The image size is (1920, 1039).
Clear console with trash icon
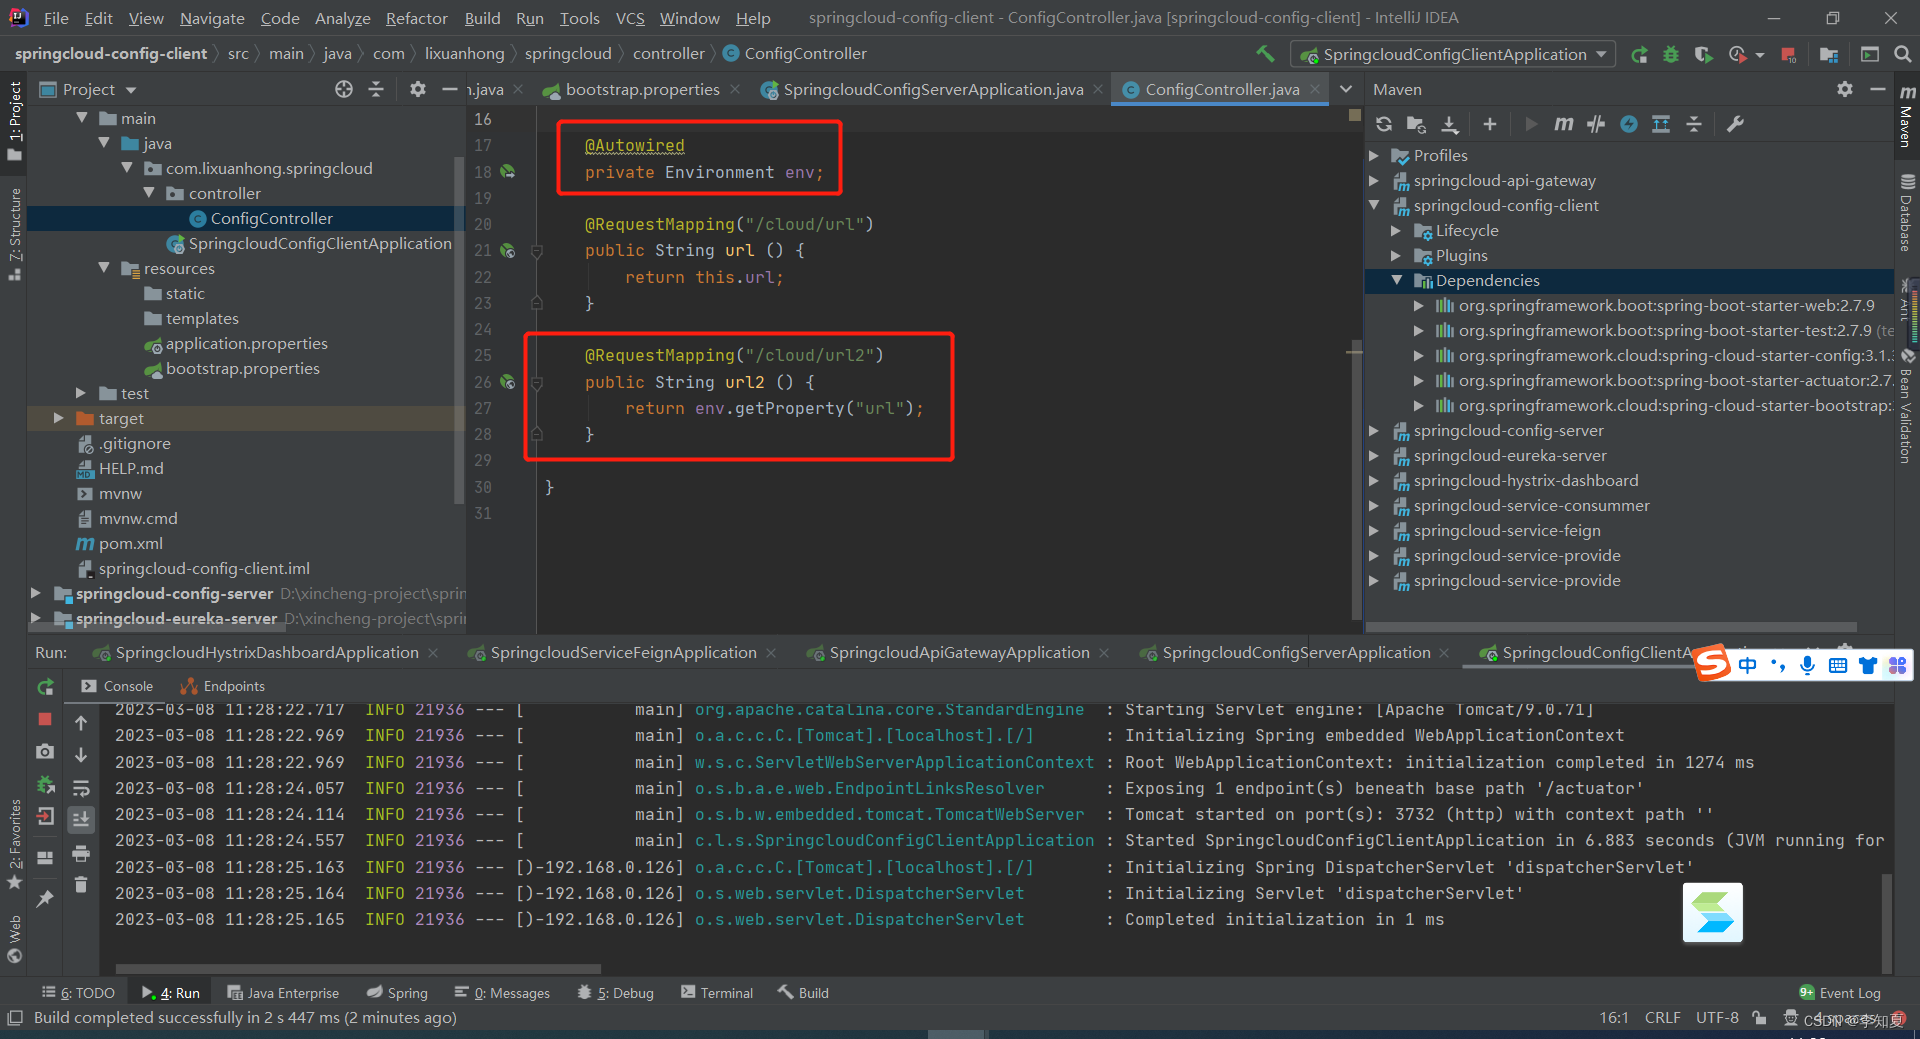click(x=81, y=885)
